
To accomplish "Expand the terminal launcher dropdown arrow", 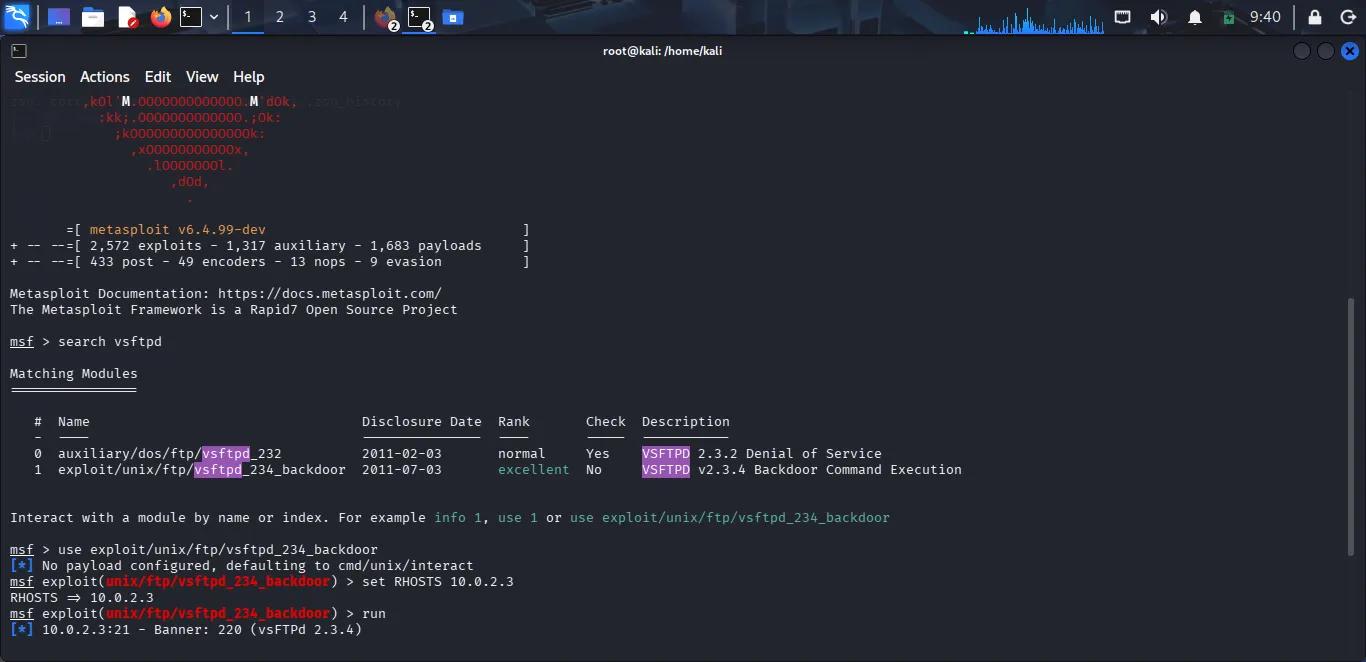I will click(x=213, y=17).
